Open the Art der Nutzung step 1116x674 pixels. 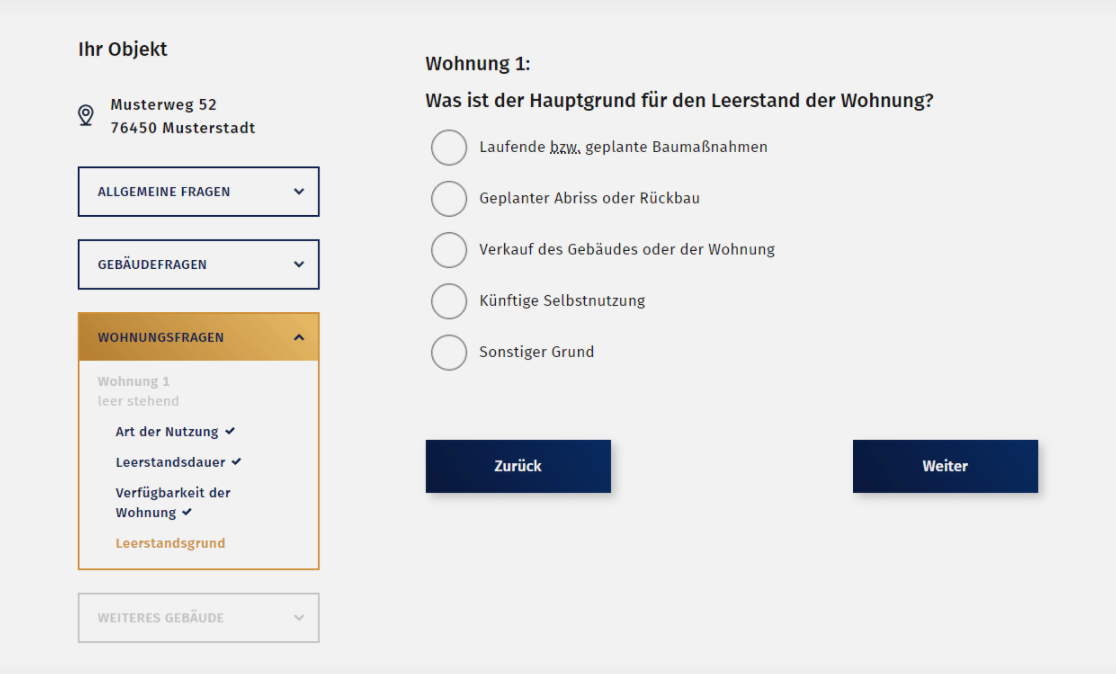[x=166, y=432]
